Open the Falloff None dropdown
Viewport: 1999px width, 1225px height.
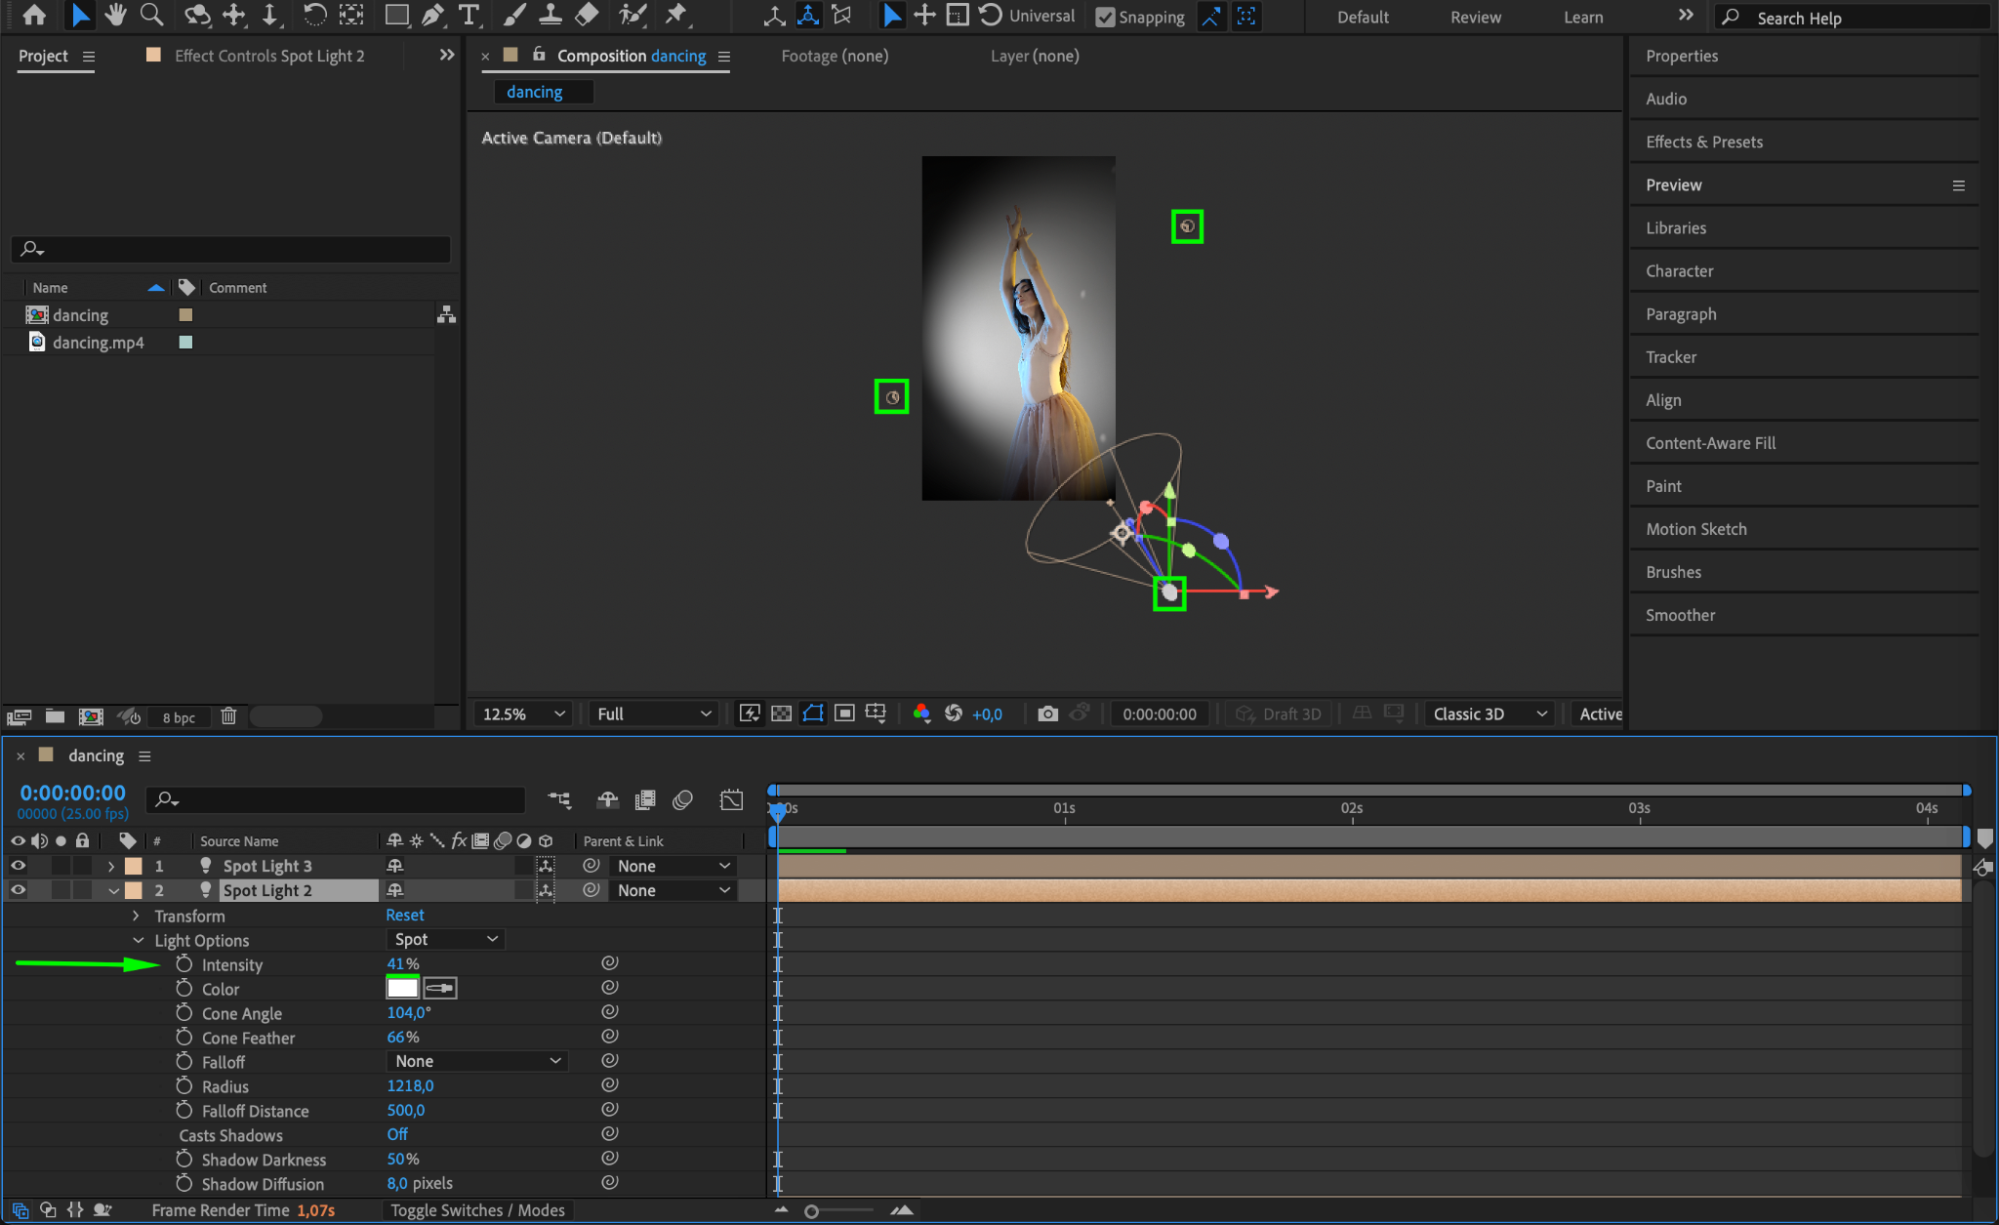pos(476,1061)
